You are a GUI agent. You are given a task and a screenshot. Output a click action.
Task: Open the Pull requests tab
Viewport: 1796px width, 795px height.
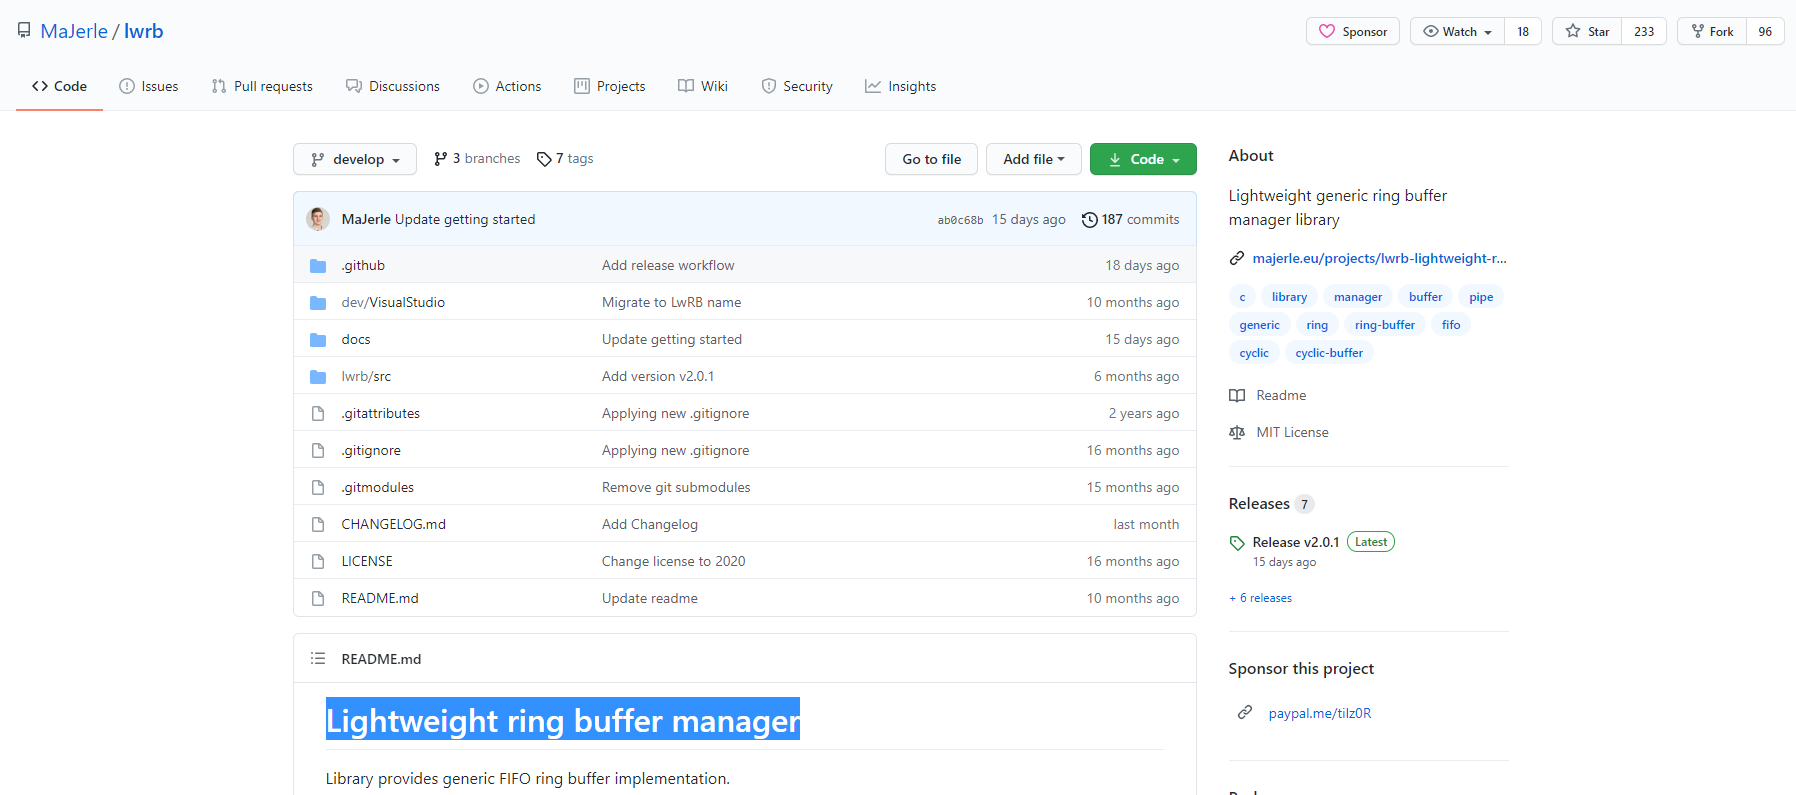262,86
